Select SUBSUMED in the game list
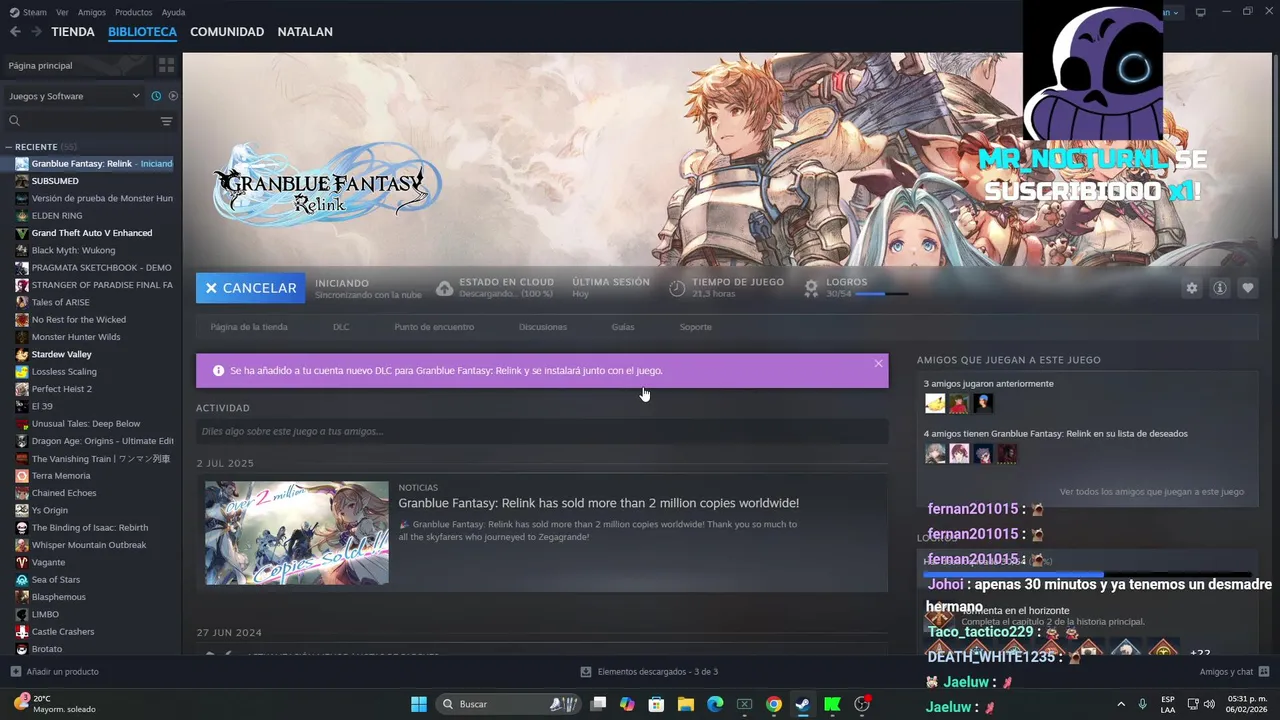Screen dimensions: 1280x720 (x=55, y=181)
